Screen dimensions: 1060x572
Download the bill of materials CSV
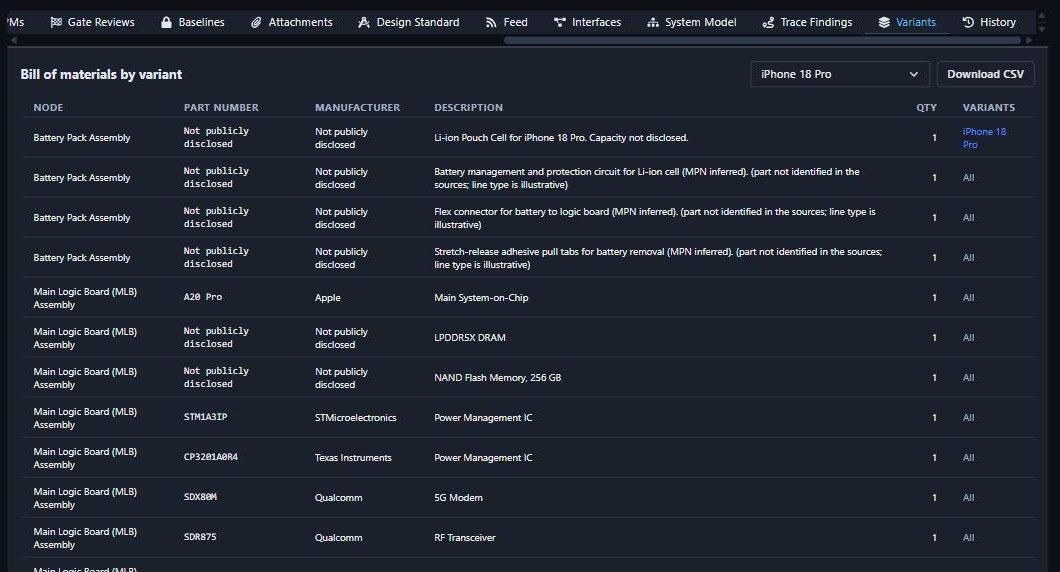pyautogui.click(x=985, y=74)
